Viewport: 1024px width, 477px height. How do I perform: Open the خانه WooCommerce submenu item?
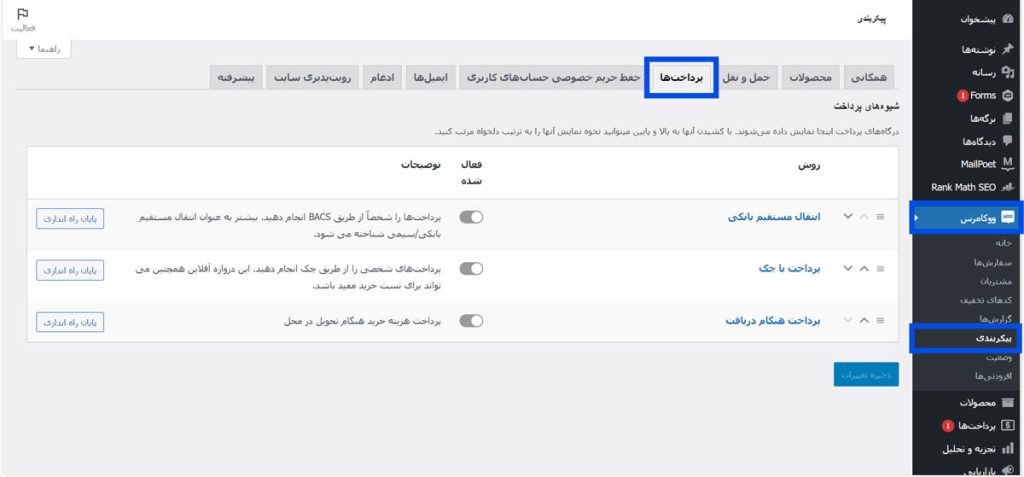pyautogui.click(x=1003, y=242)
